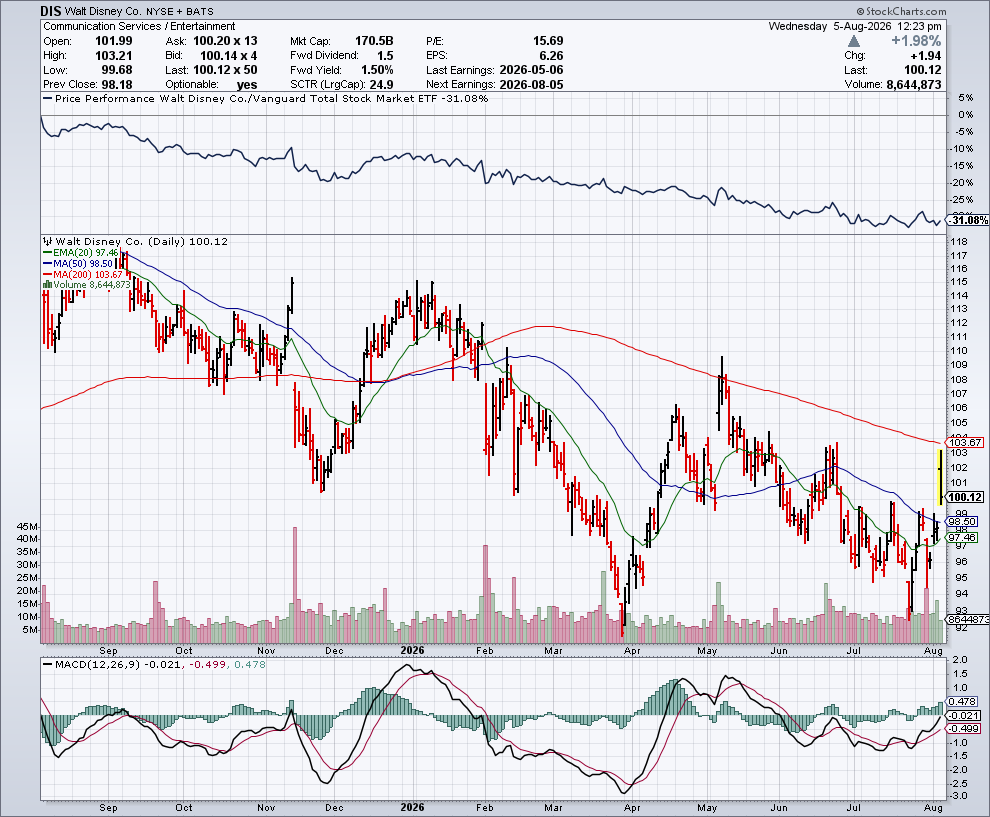Click the blue 98.50 price-axis tag
Screen dimensions: 990x817
[963, 522]
